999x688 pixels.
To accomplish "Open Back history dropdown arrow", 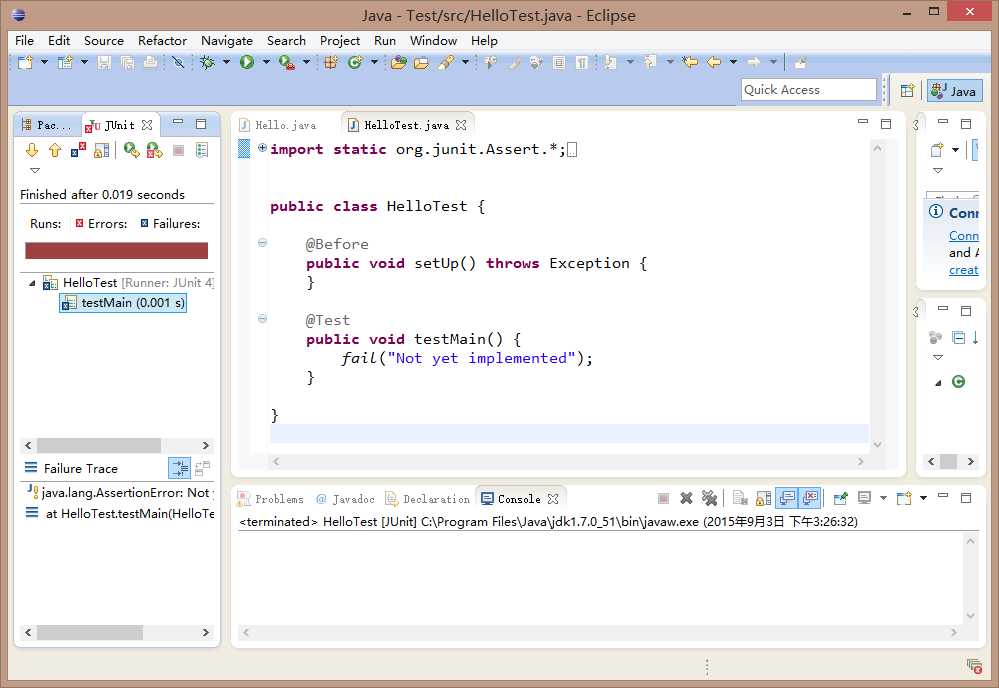I will click(x=733, y=62).
